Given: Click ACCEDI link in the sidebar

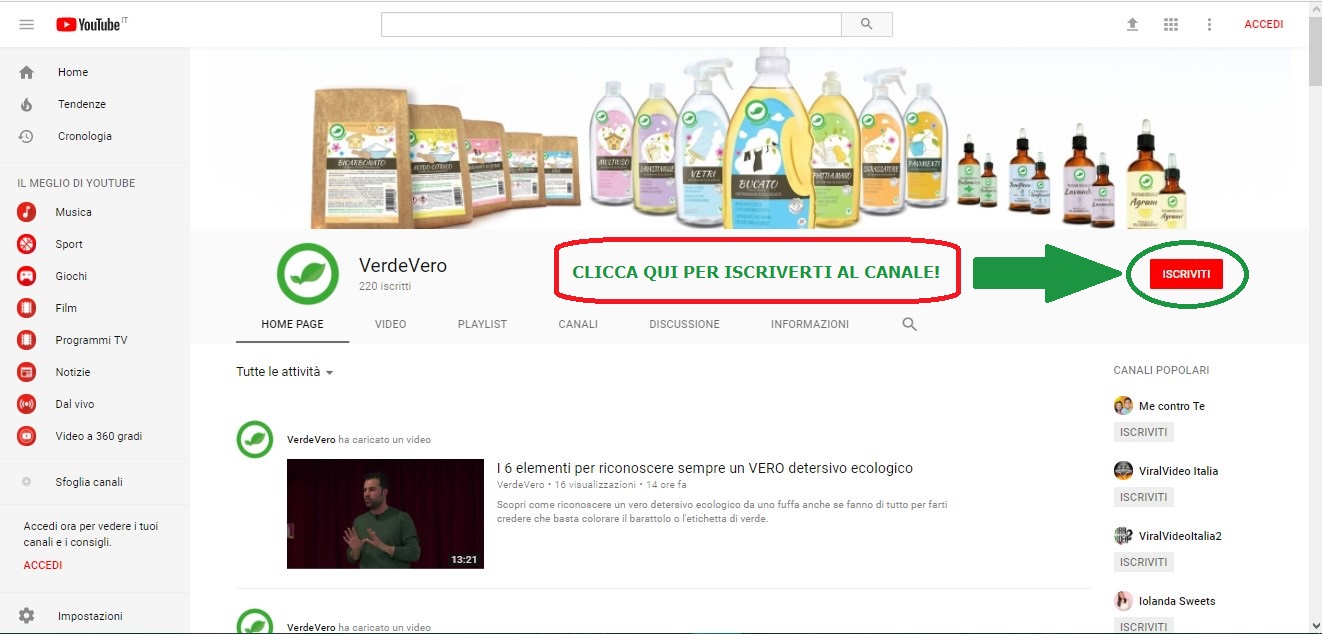Looking at the screenshot, I should click(x=43, y=565).
